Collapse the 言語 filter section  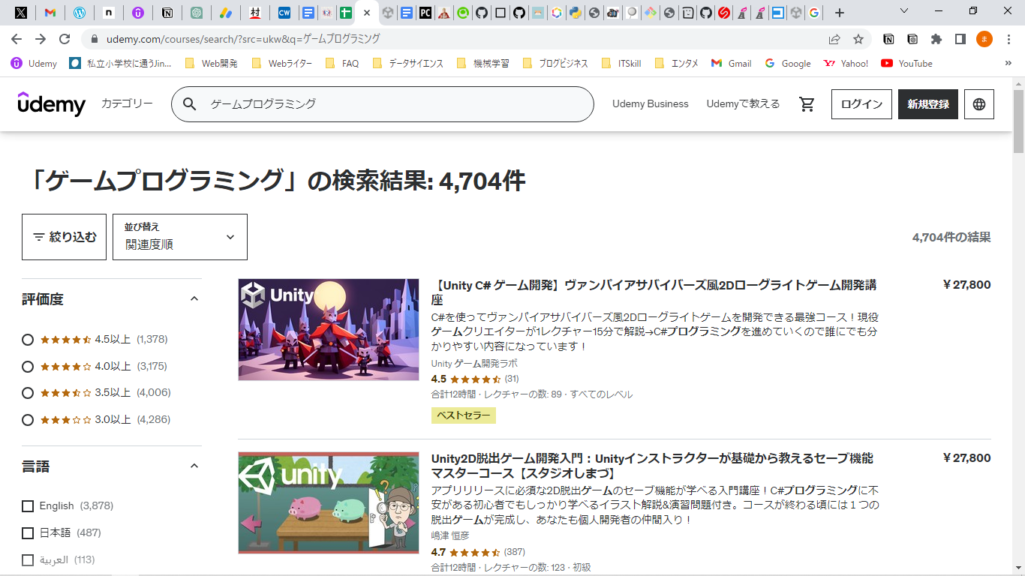[194, 466]
